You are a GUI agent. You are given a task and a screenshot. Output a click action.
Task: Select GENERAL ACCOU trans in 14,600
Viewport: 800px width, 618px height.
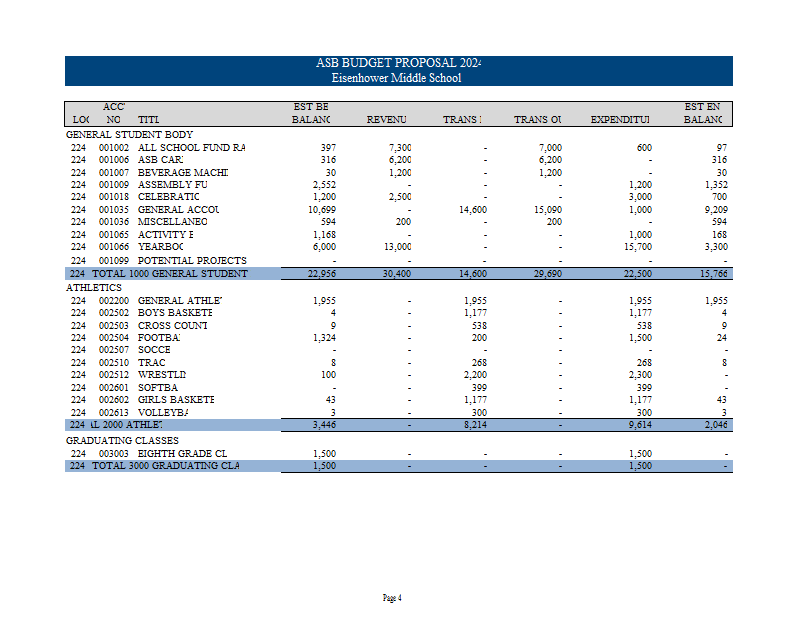click(x=473, y=210)
